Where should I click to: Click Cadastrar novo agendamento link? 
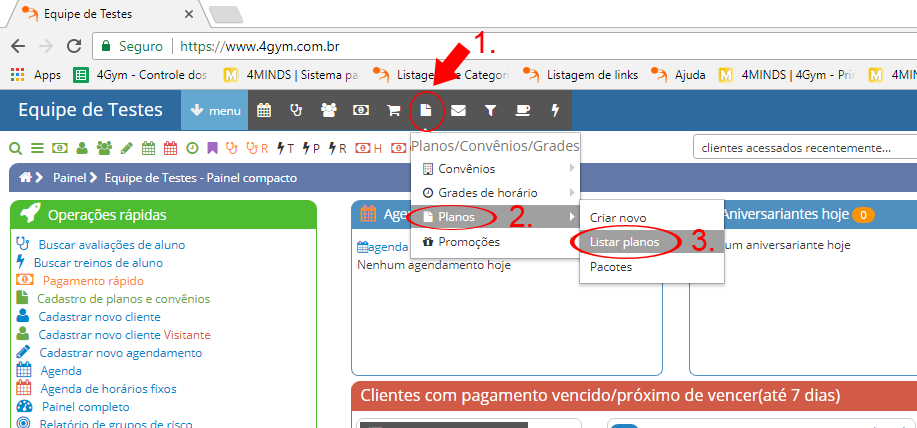coord(120,353)
